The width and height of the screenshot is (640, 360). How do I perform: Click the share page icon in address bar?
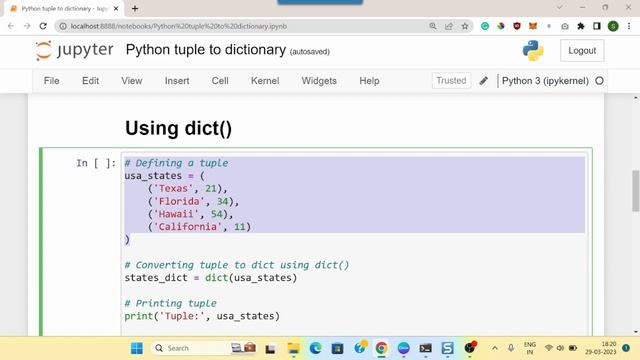449,26
